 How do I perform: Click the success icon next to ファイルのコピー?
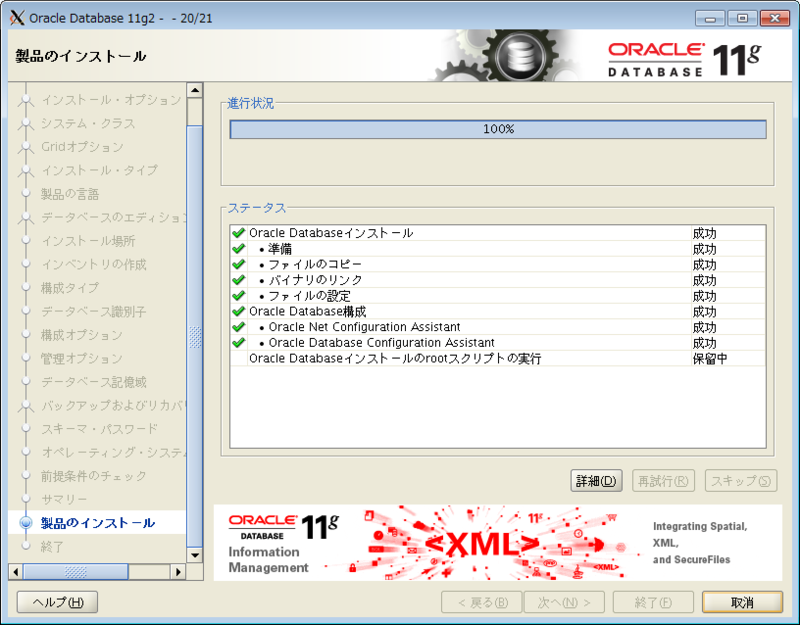pos(237,263)
